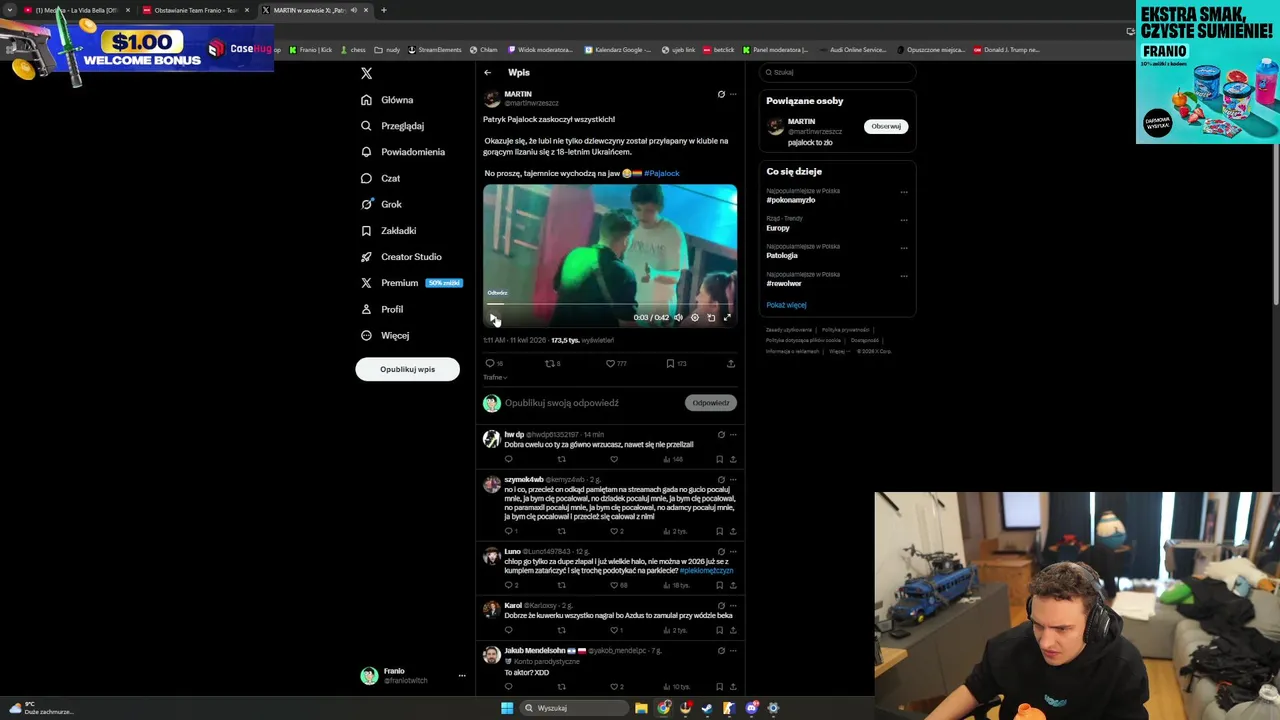This screenshot has height=720, width=1280.
Task: Open #pokonamyzło trending topic
Action: (x=791, y=200)
